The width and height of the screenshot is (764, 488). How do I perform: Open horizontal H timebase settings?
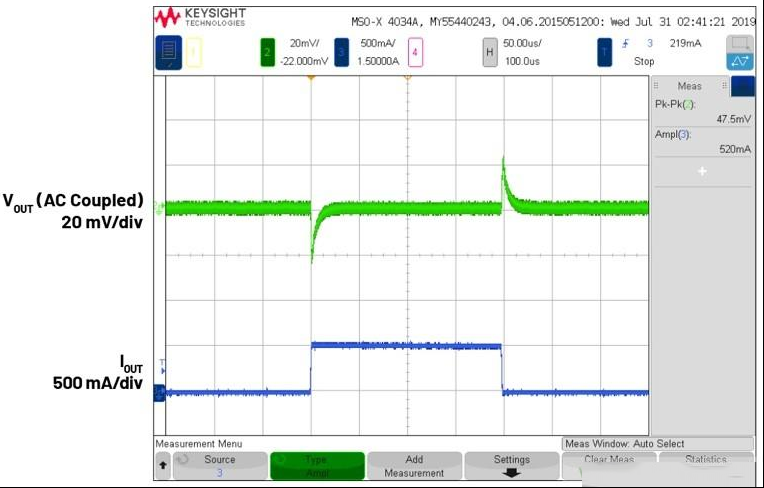click(x=490, y=52)
